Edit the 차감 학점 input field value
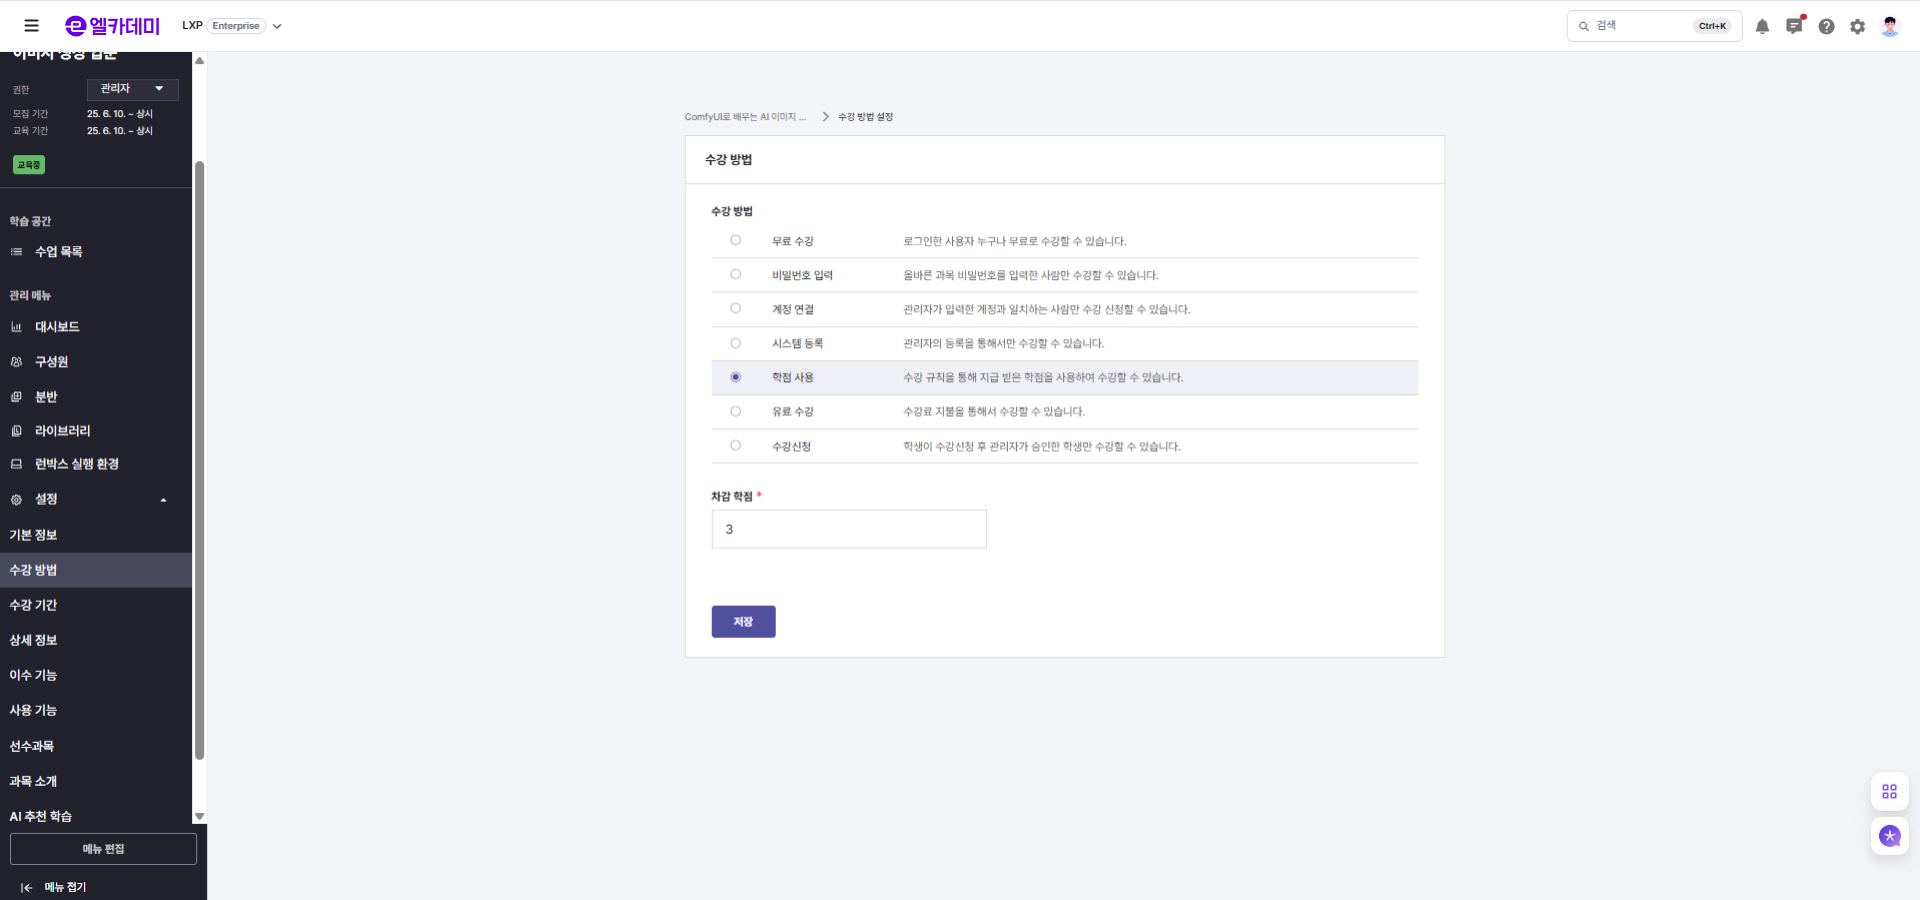Viewport: 1920px width, 900px height. click(848, 529)
